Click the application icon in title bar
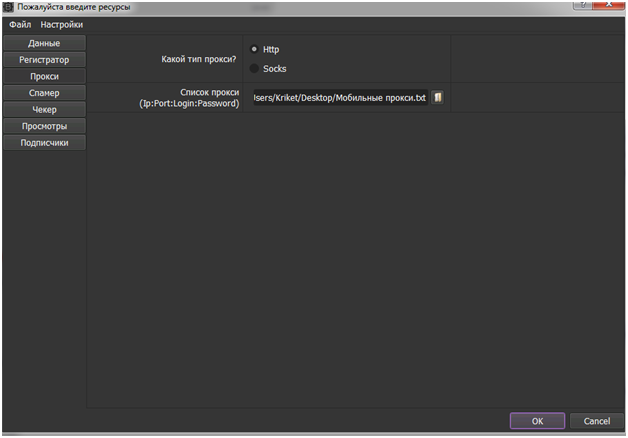This screenshot has height=438, width=628. [8, 7]
